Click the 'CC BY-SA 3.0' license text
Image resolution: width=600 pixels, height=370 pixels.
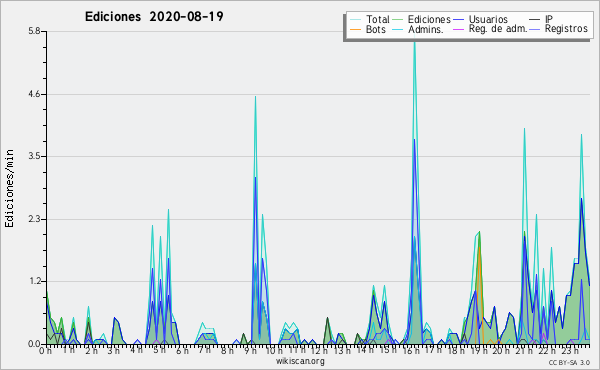tap(569, 363)
